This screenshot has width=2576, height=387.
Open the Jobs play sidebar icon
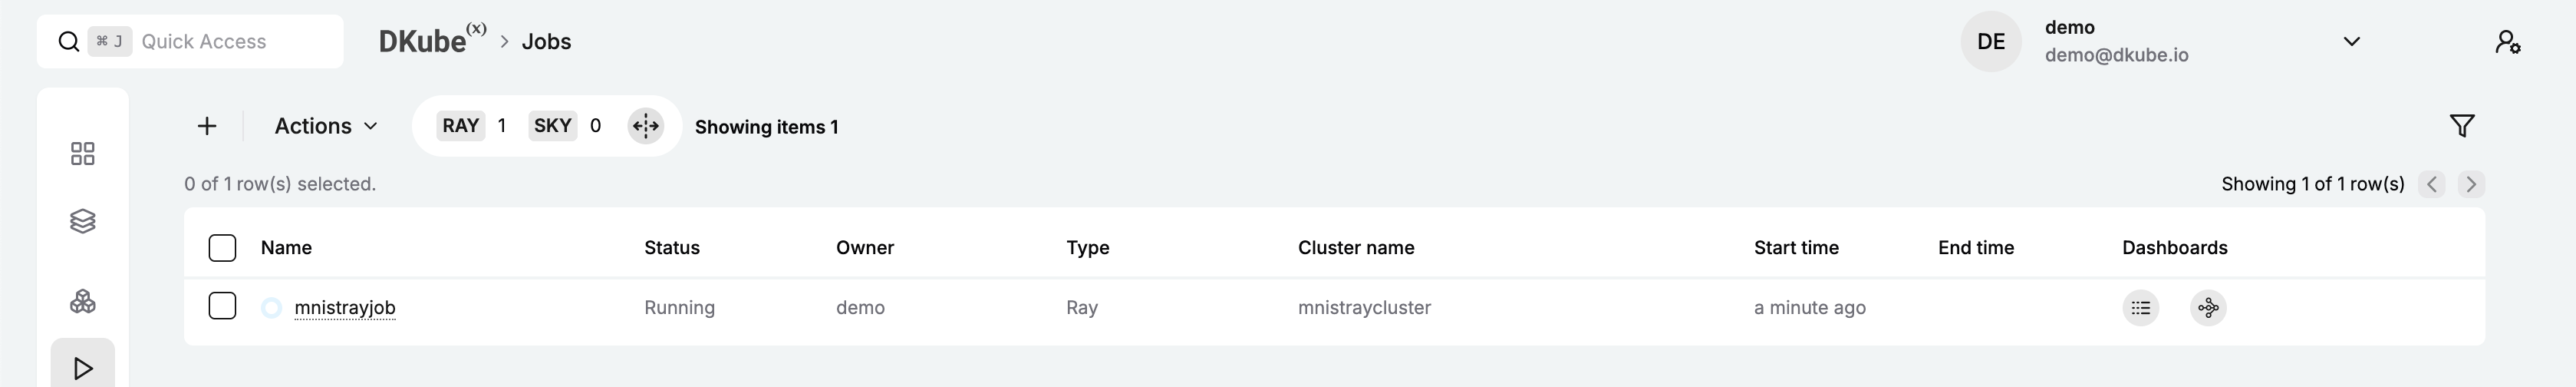(83, 368)
